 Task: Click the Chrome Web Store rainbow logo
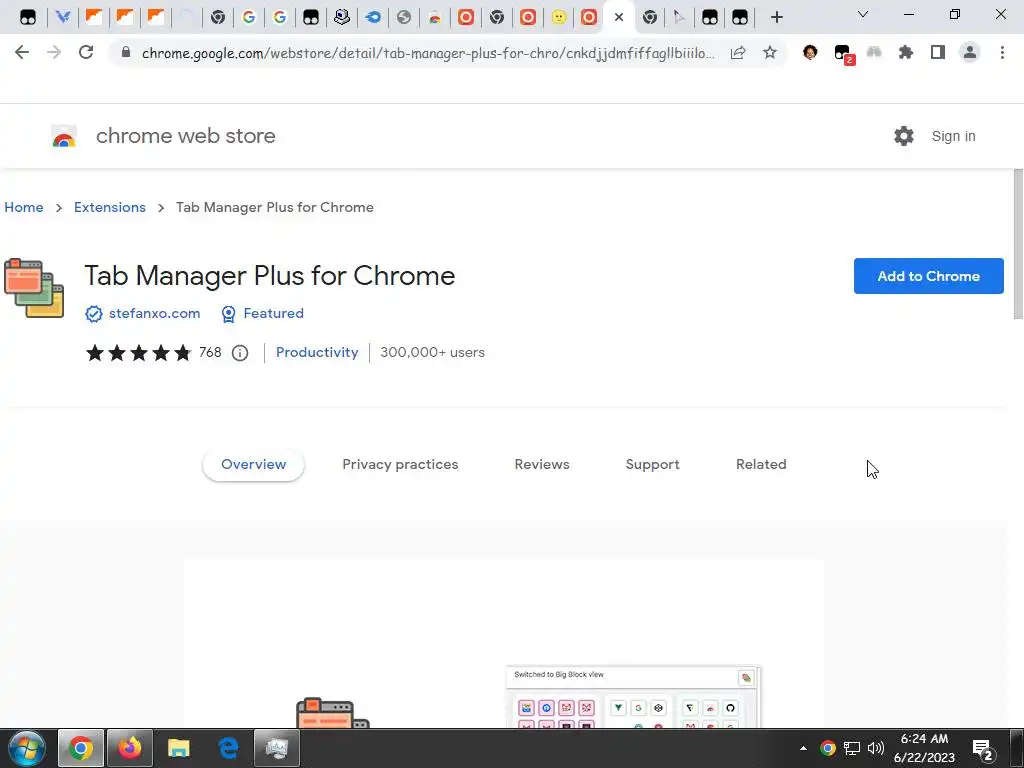click(x=64, y=136)
